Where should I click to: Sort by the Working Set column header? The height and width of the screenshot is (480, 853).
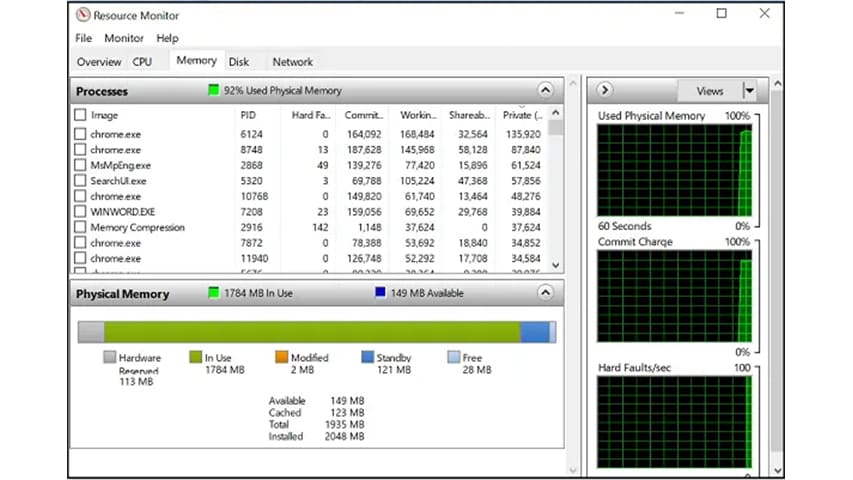[416, 115]
